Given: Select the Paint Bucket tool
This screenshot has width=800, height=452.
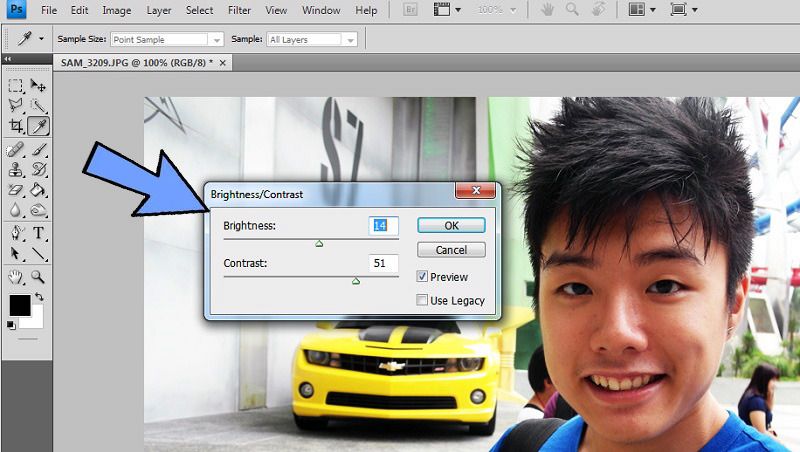Looking at the screenshot, I should (38, 190).
